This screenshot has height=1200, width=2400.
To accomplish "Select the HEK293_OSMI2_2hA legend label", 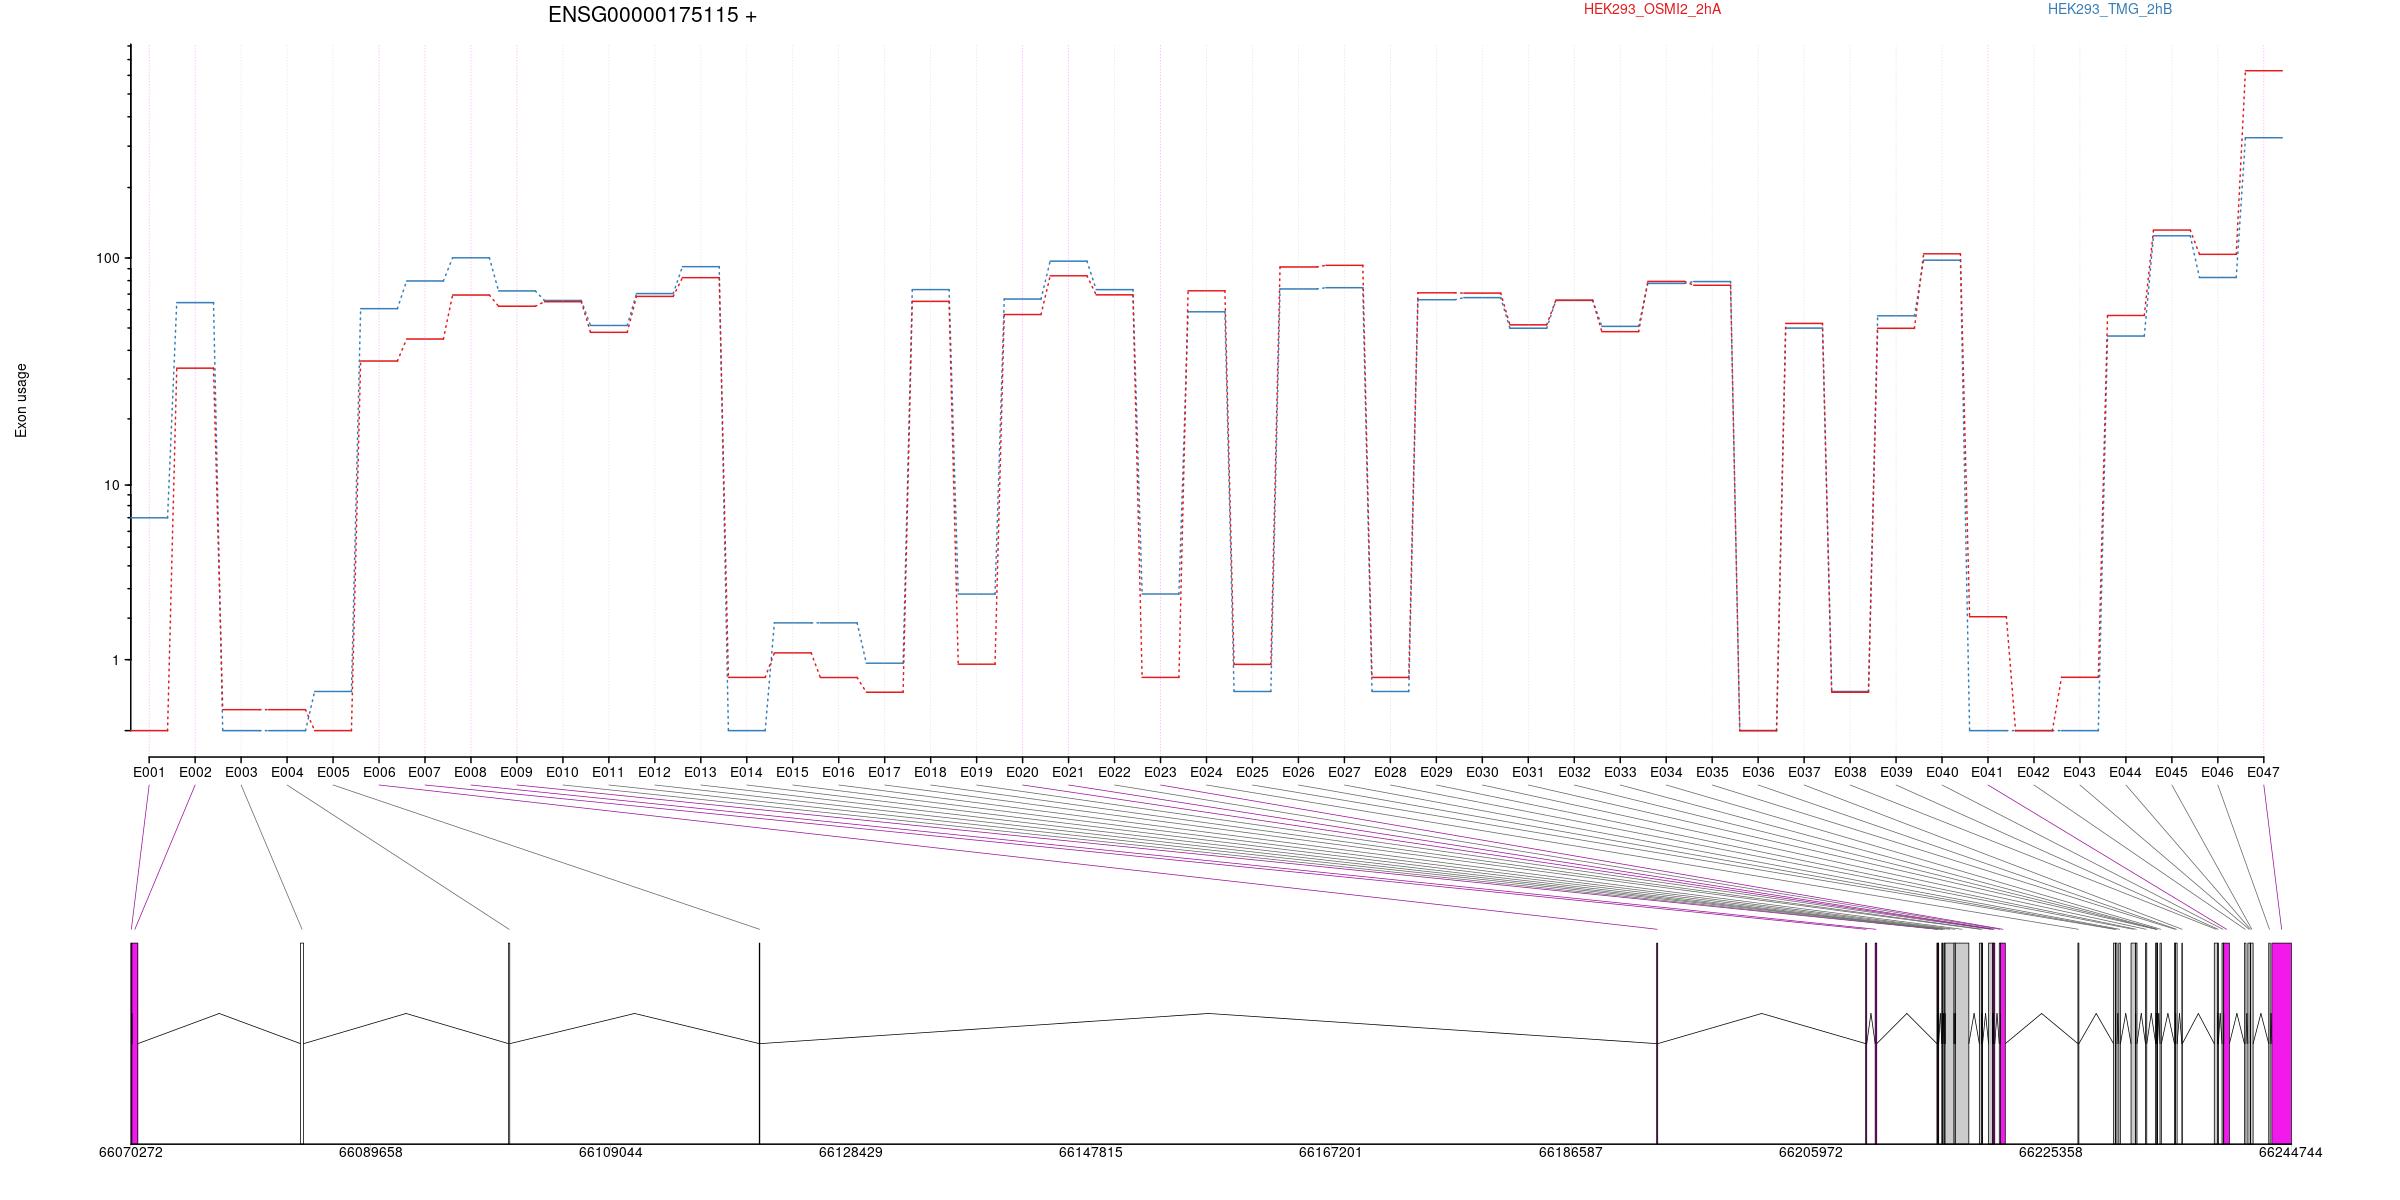I will (1652, 9).
